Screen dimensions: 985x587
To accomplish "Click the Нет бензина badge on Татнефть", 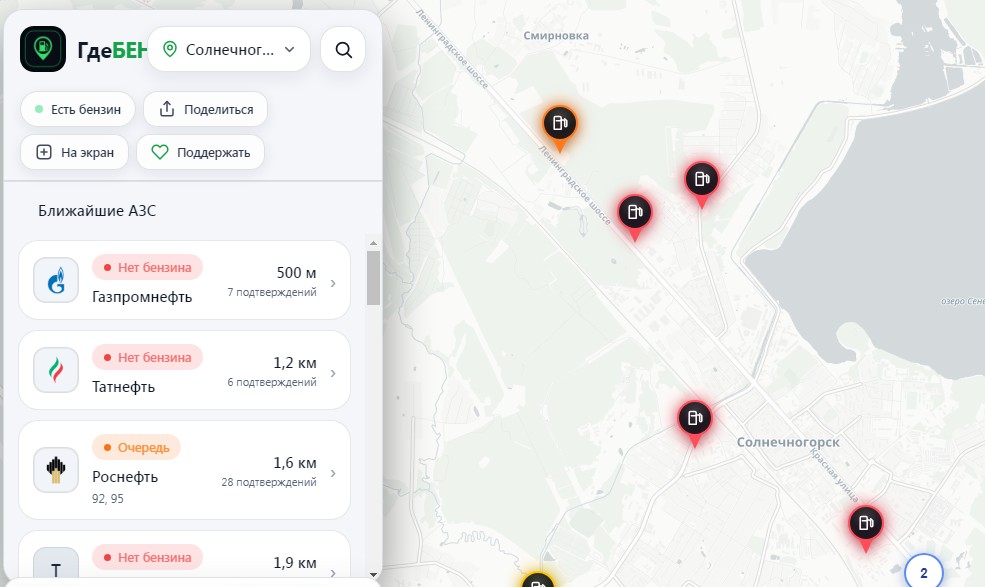I will coord(148,357).
